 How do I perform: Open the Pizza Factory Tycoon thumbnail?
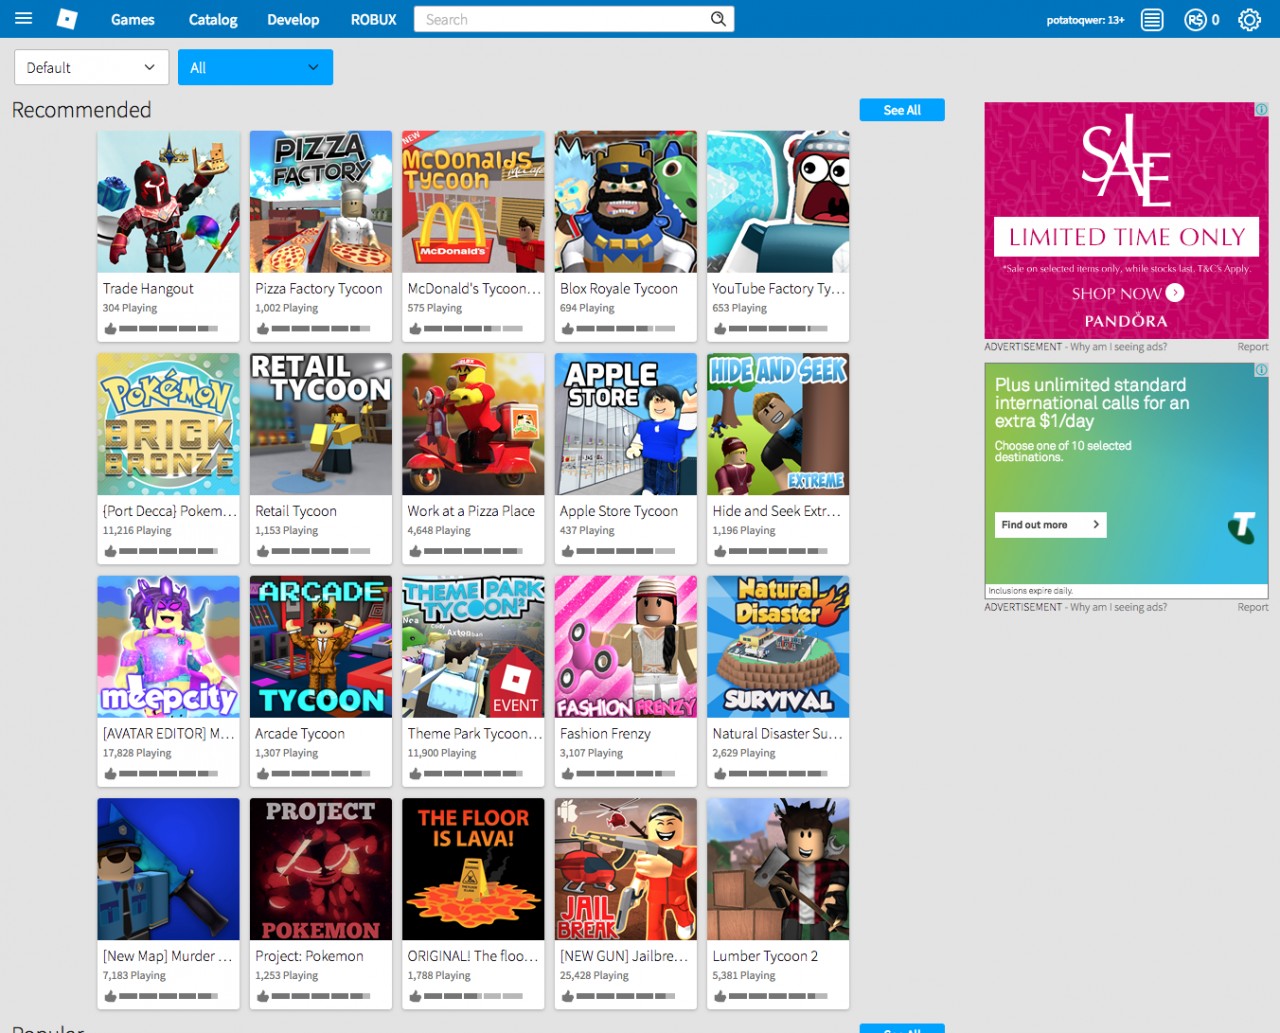click(321, 202)
